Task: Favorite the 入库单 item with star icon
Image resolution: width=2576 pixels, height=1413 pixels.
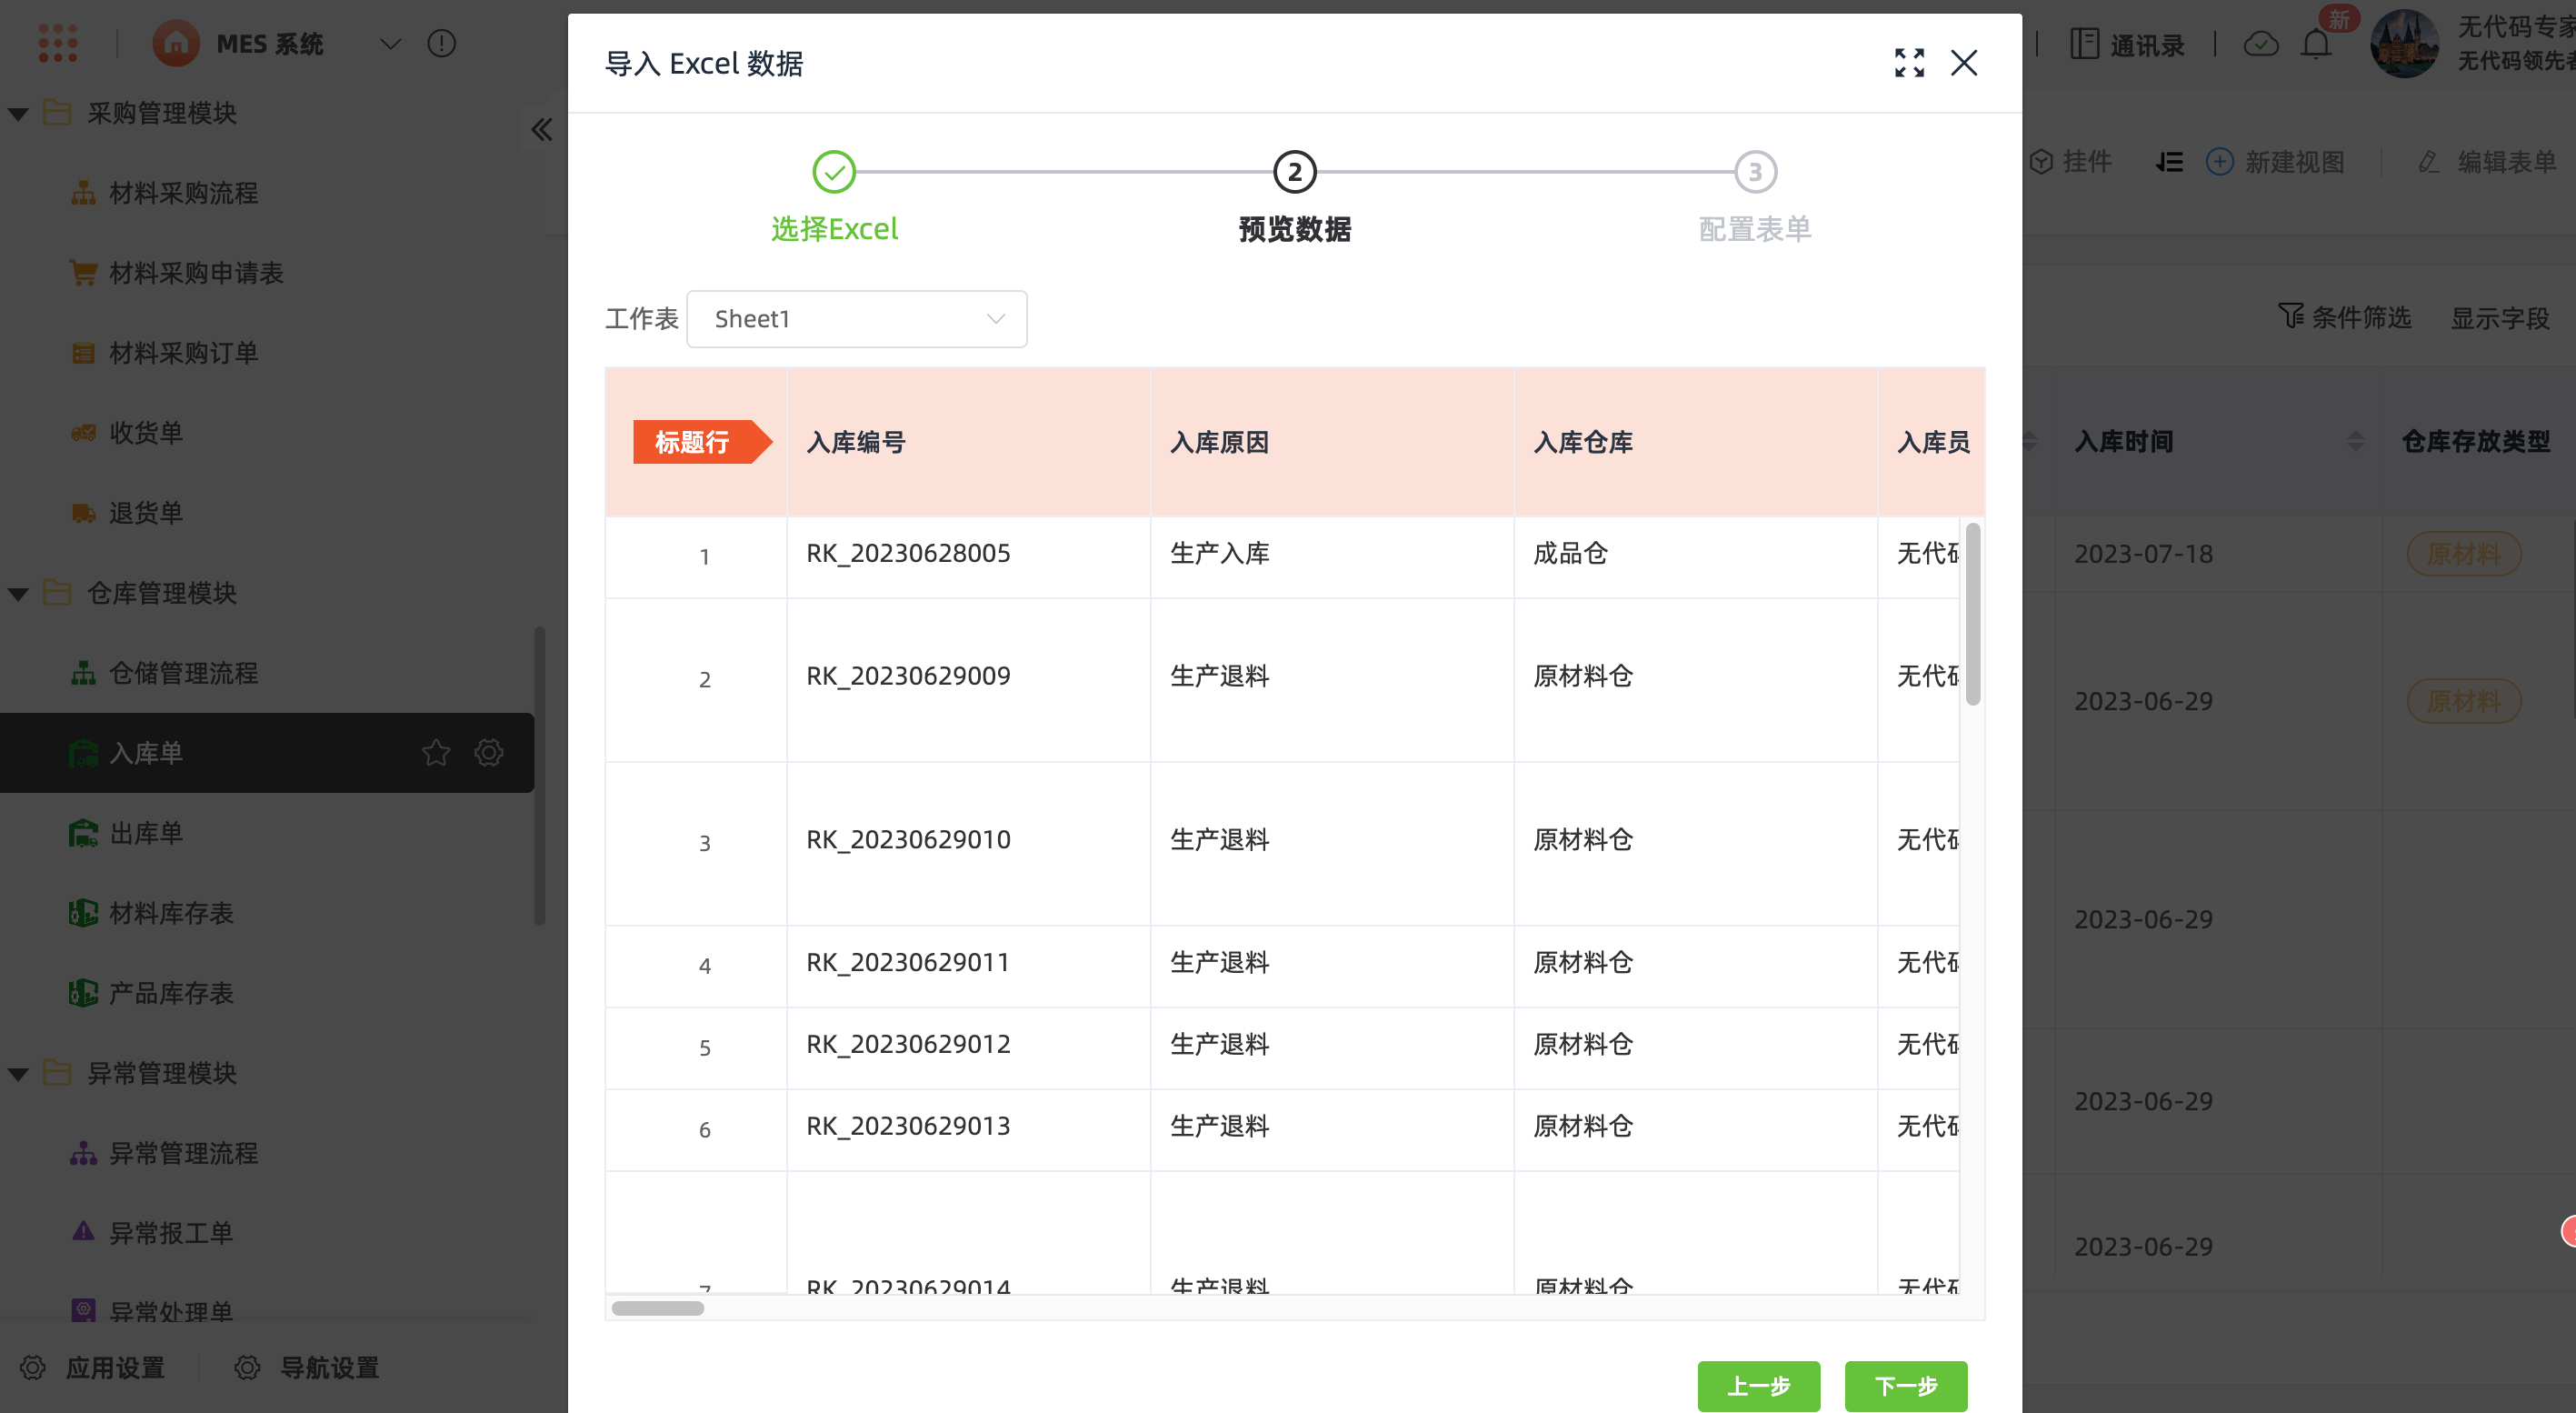Action: (436, 752)
